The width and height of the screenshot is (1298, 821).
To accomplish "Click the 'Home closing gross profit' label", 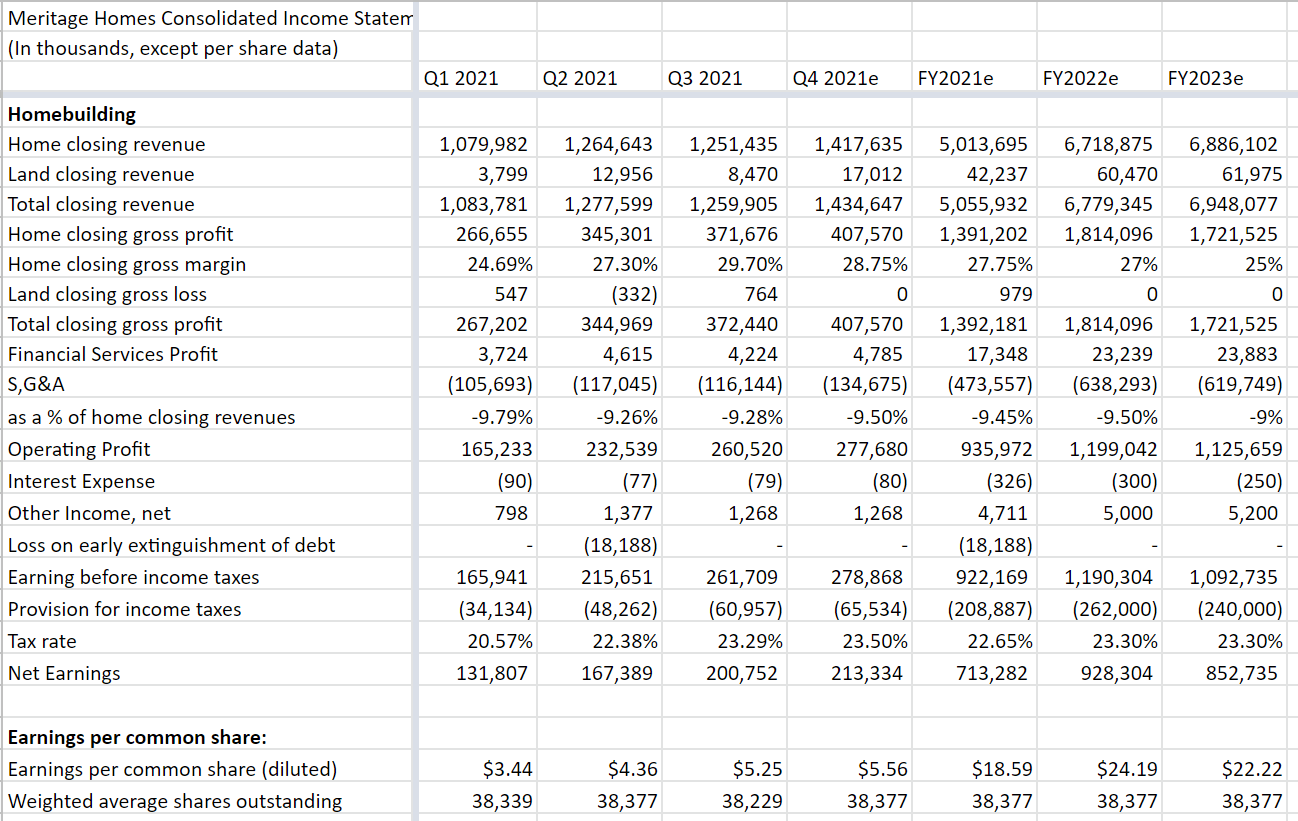I will (120, 234).
